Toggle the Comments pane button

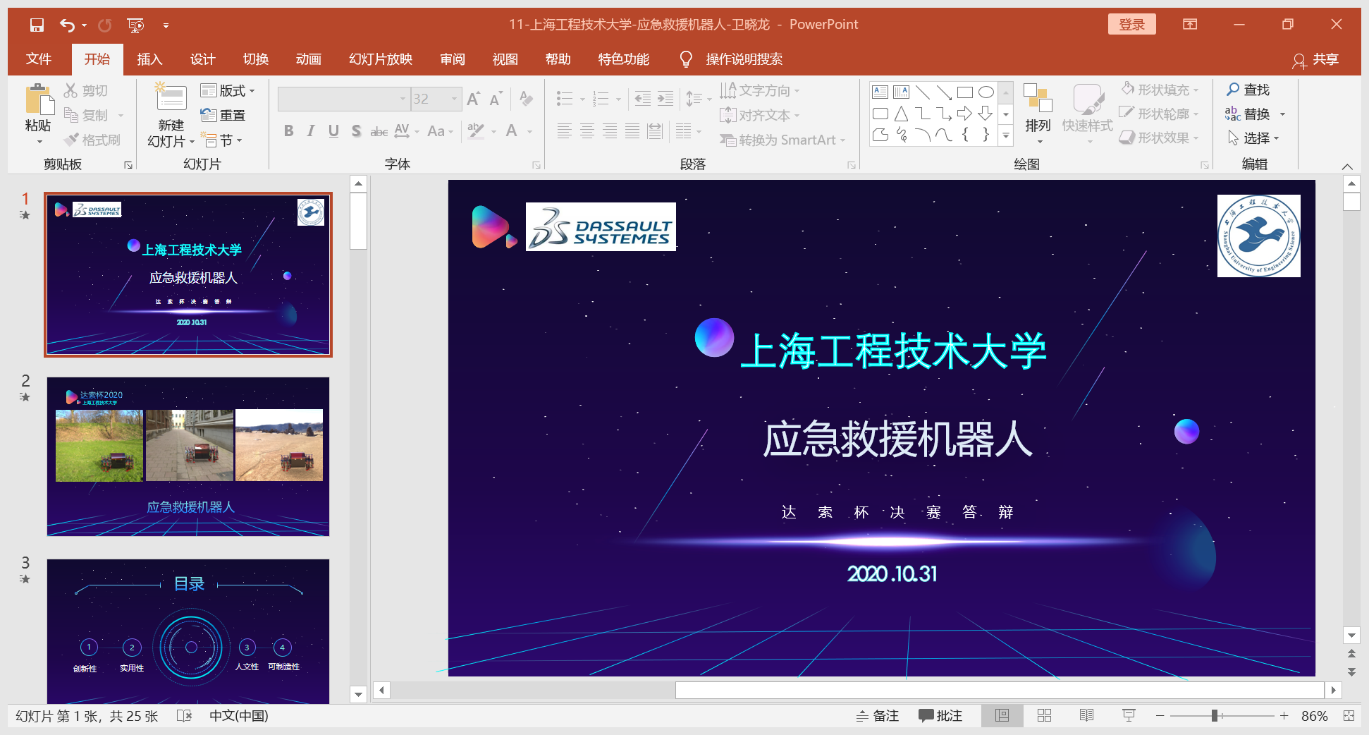tap(940, 716)
